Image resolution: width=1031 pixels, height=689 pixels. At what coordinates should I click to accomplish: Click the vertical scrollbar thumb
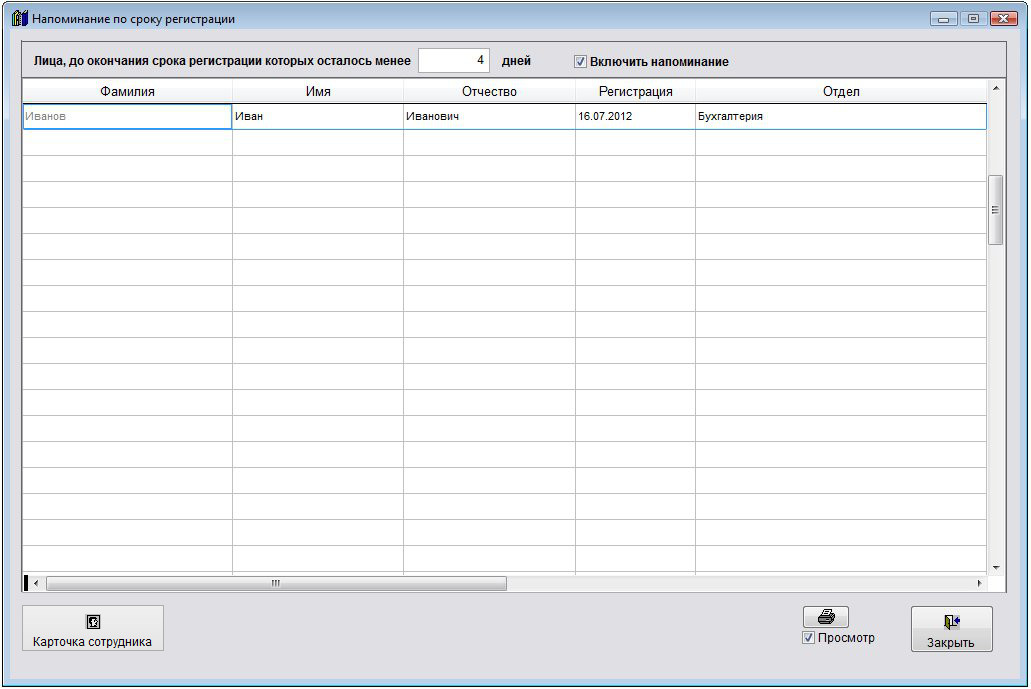click(x=995, y=210)
